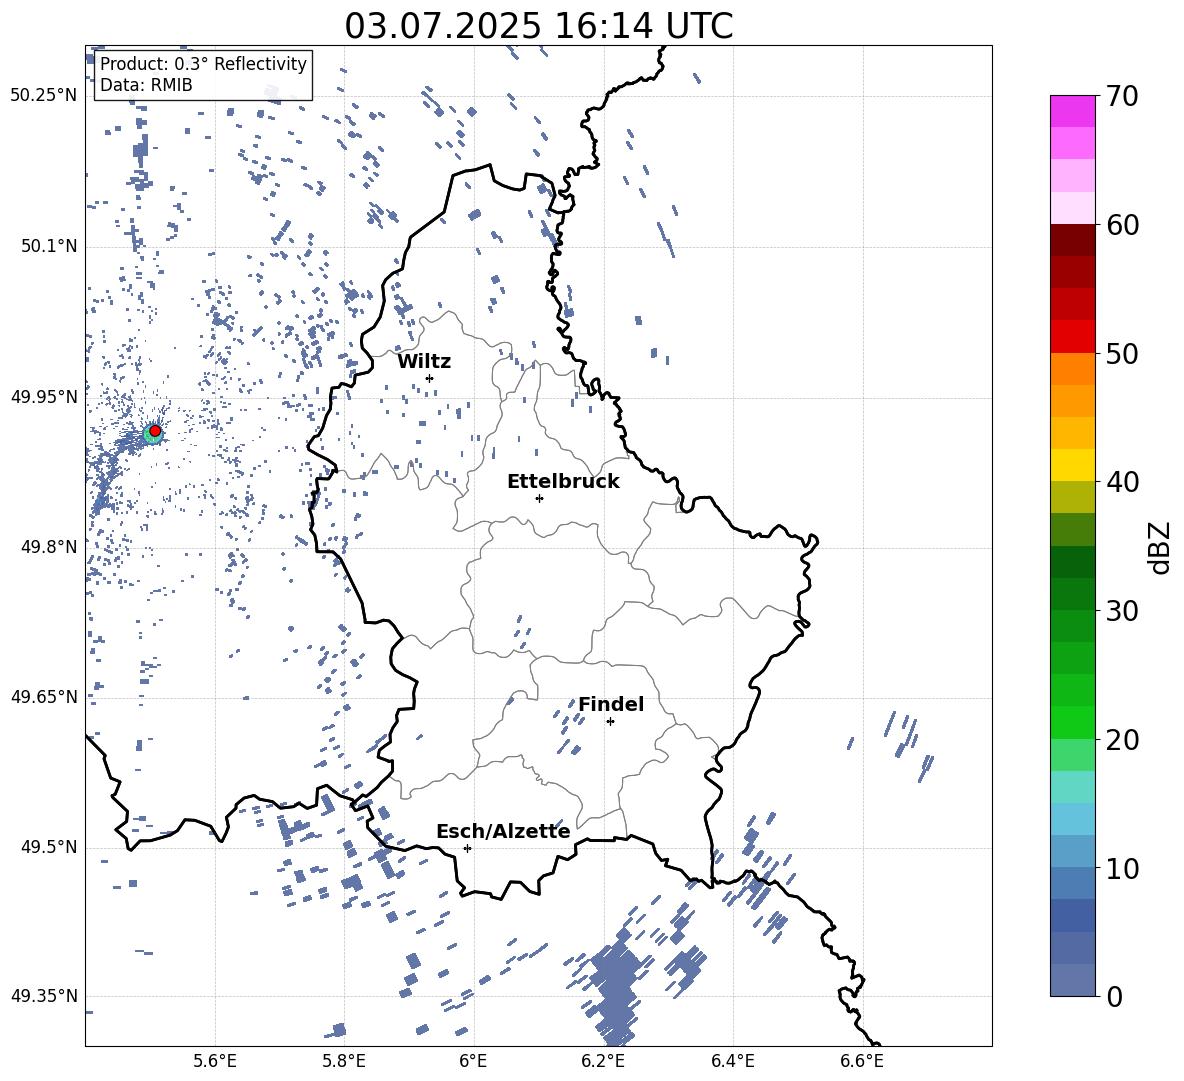Click the large echo cluster near 6.2°E south
Viewport: 1184px width, 1081px height.
[615, 989]
